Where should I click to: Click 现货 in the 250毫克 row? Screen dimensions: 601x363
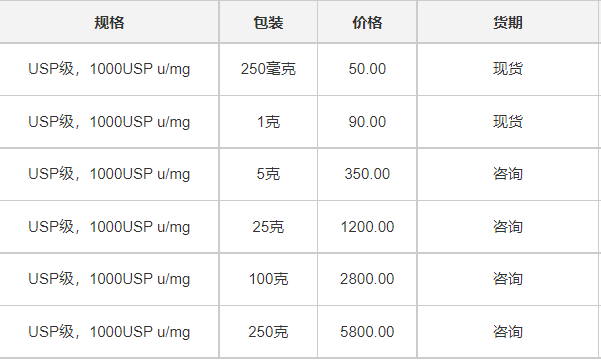508,69
